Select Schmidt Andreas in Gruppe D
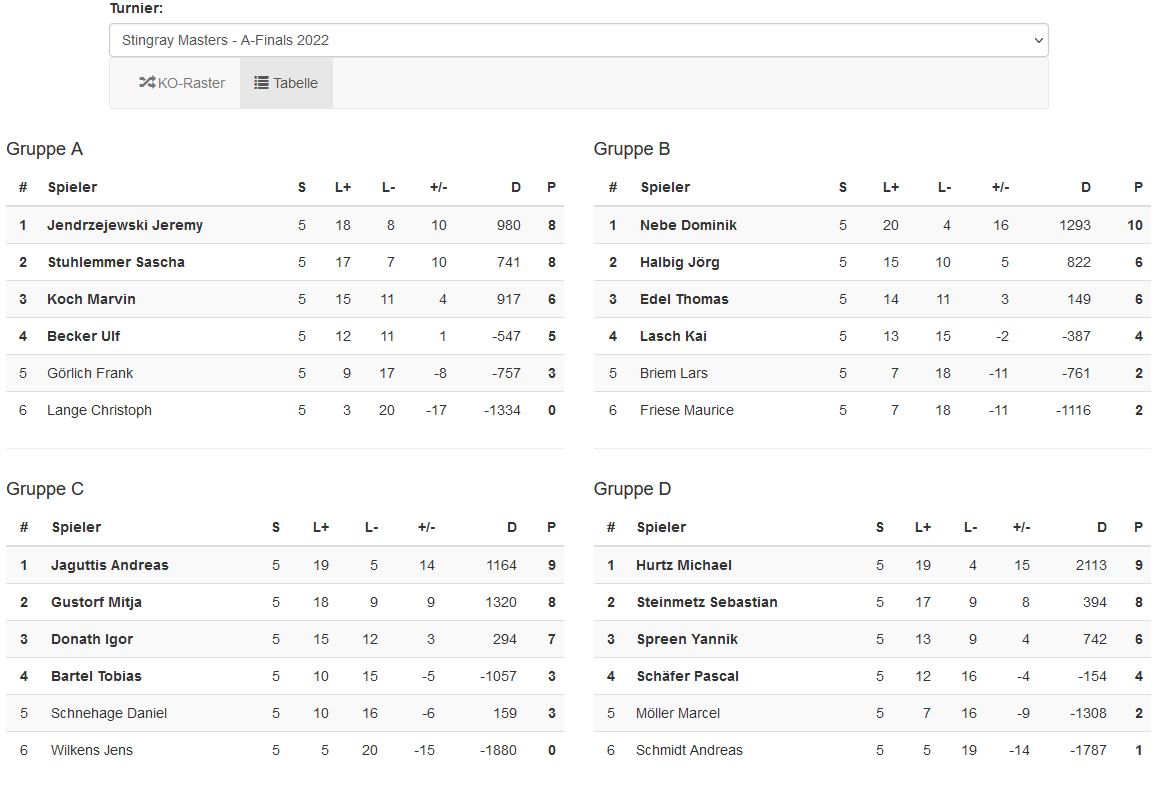Screen dimensions: 1159x785 689,750
